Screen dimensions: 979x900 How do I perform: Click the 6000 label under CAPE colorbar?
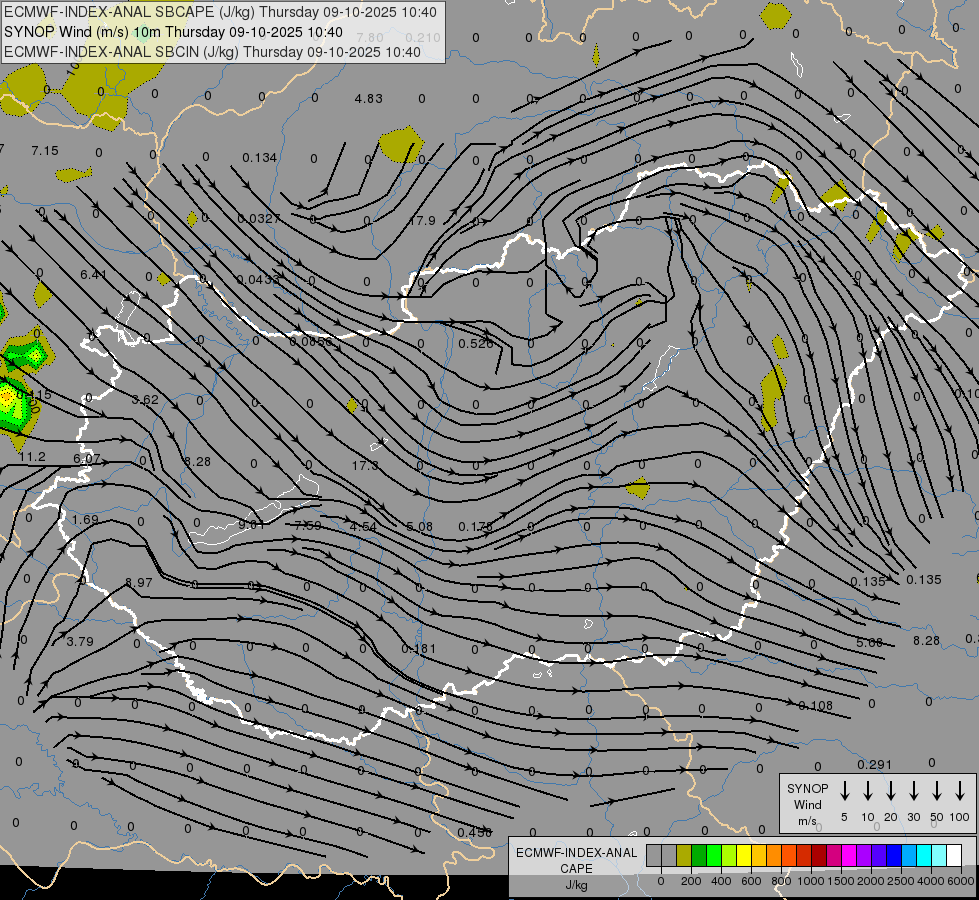(x=960, y=881)
